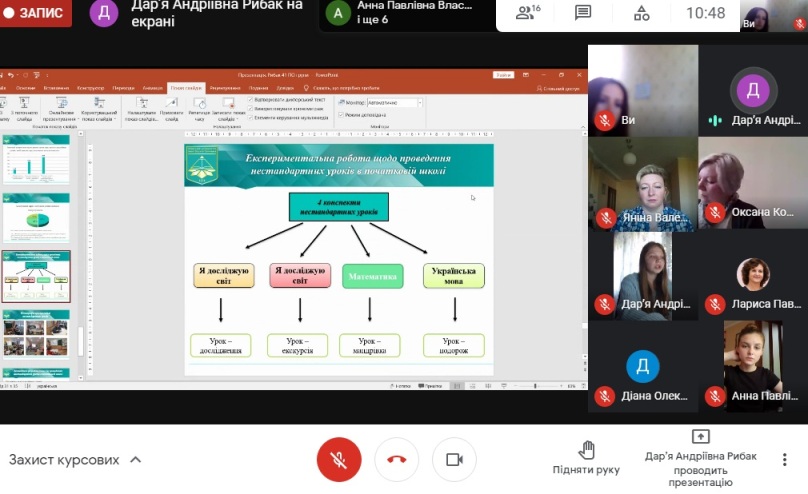Open Customize Quick Access Toolbar dropdown

point(47,75)
